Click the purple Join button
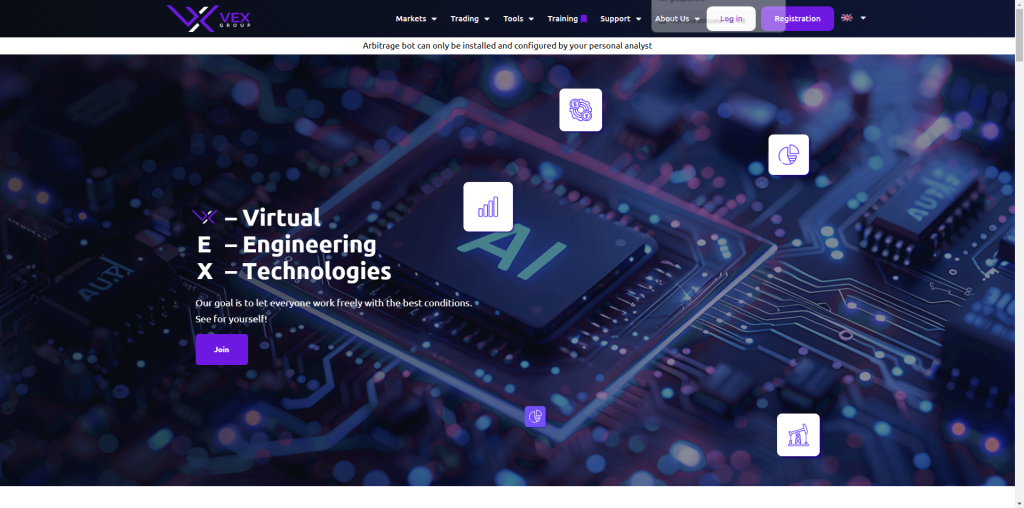 [x=221, y=349]
